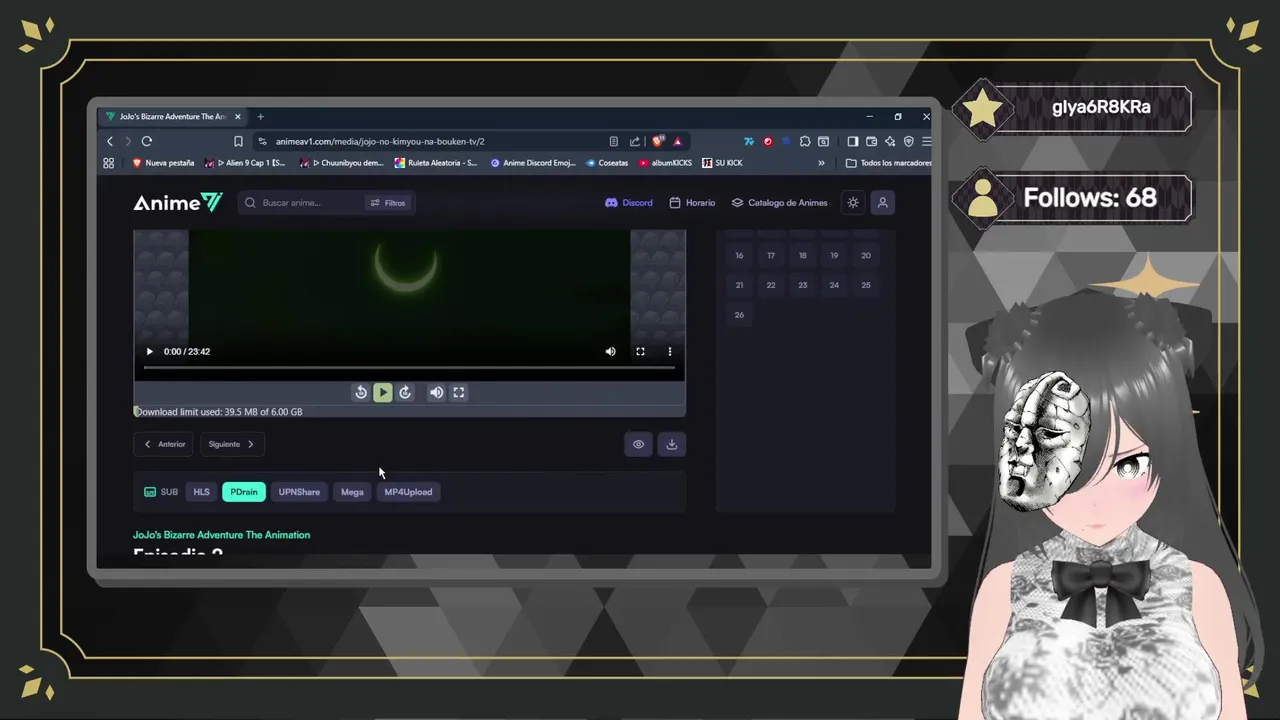Open the video player three-dot options menu
The image size is (1280, 720).
[x=670, y=351]
